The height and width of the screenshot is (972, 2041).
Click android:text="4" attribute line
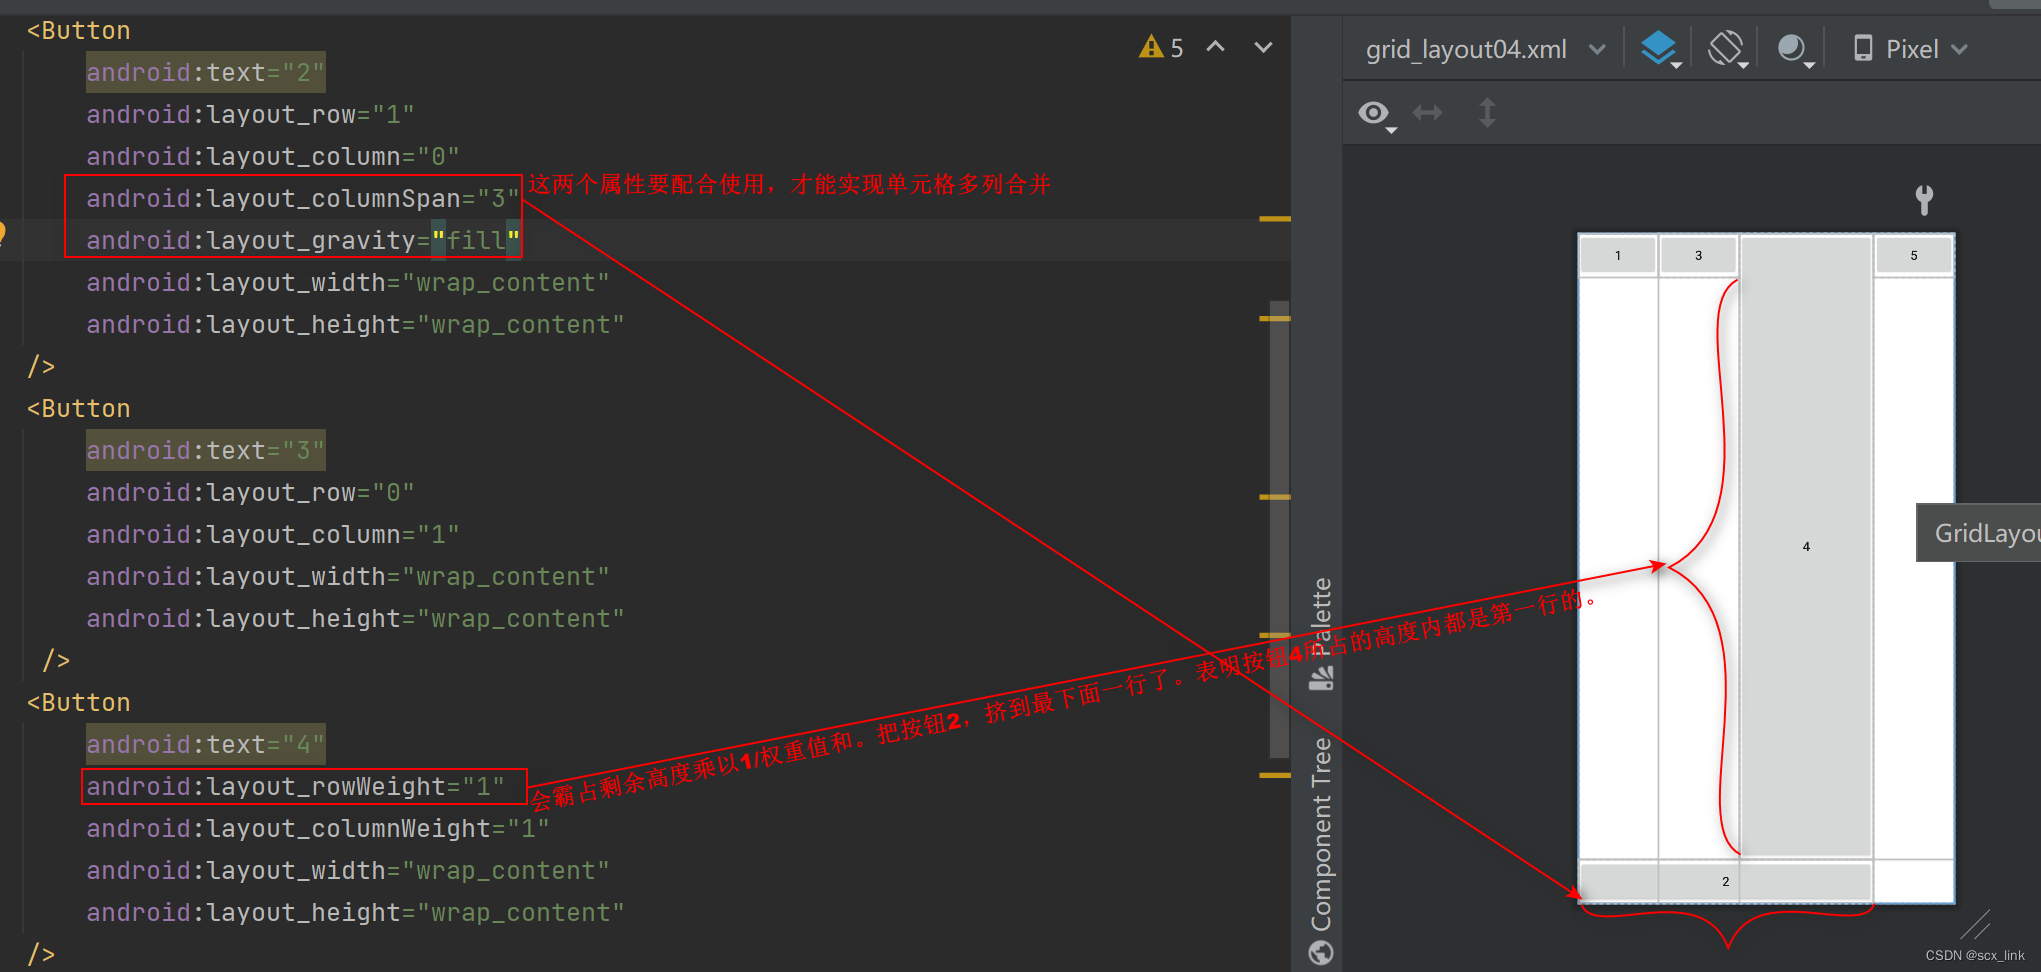pyautogui.click(x=206, y=745)
